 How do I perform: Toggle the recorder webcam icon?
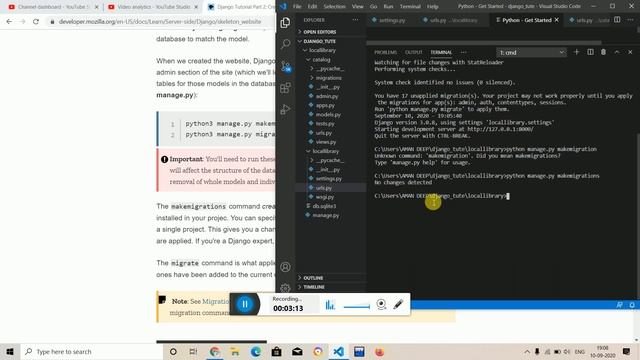coord(381,304)
